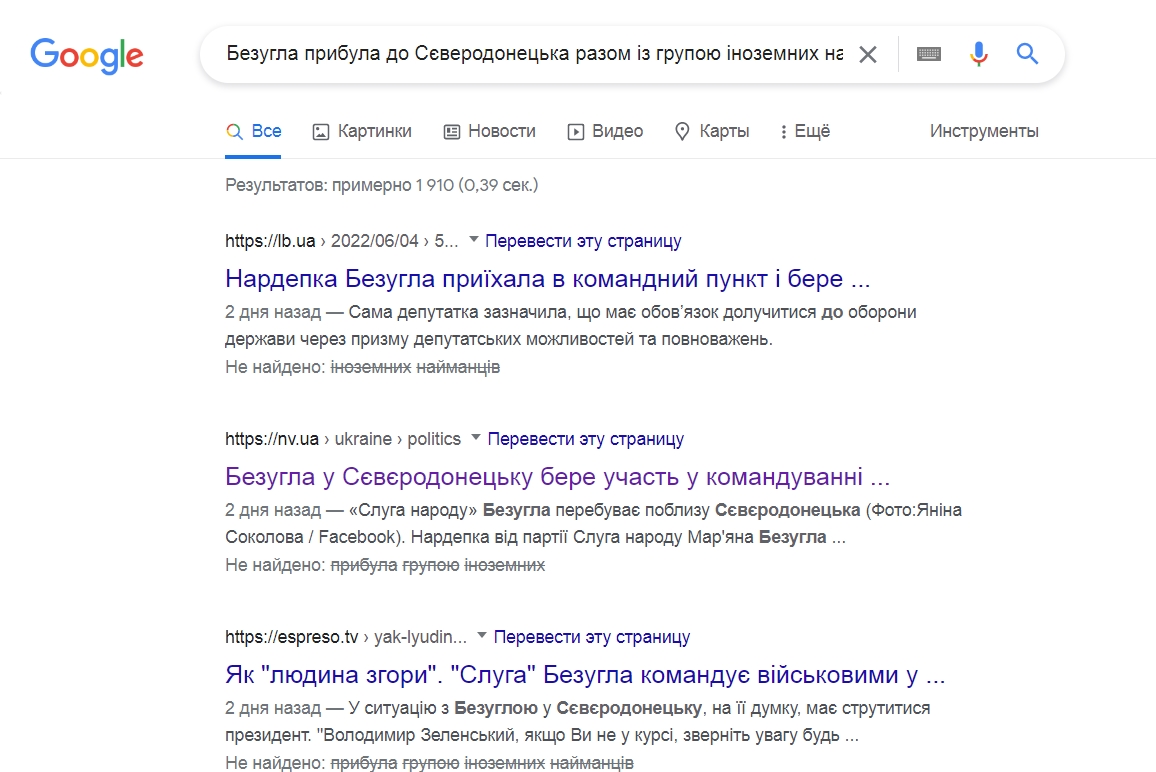The width and height of the screenshot is (1156, 772).
Task: Open result 'Безугла у Сєвєродонецьку бере участь'
Action: coord(557,477)
